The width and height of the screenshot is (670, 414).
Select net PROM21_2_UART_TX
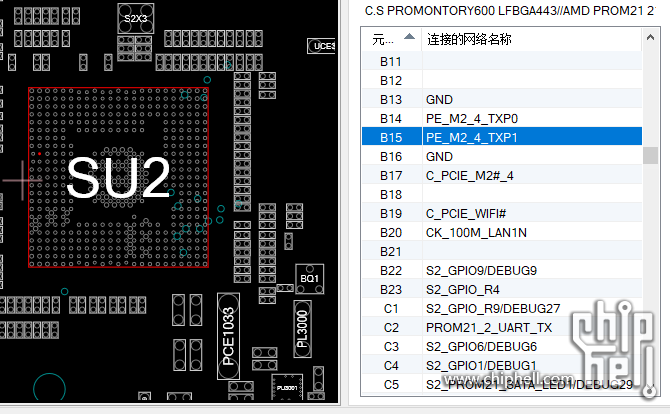(489, 328)
